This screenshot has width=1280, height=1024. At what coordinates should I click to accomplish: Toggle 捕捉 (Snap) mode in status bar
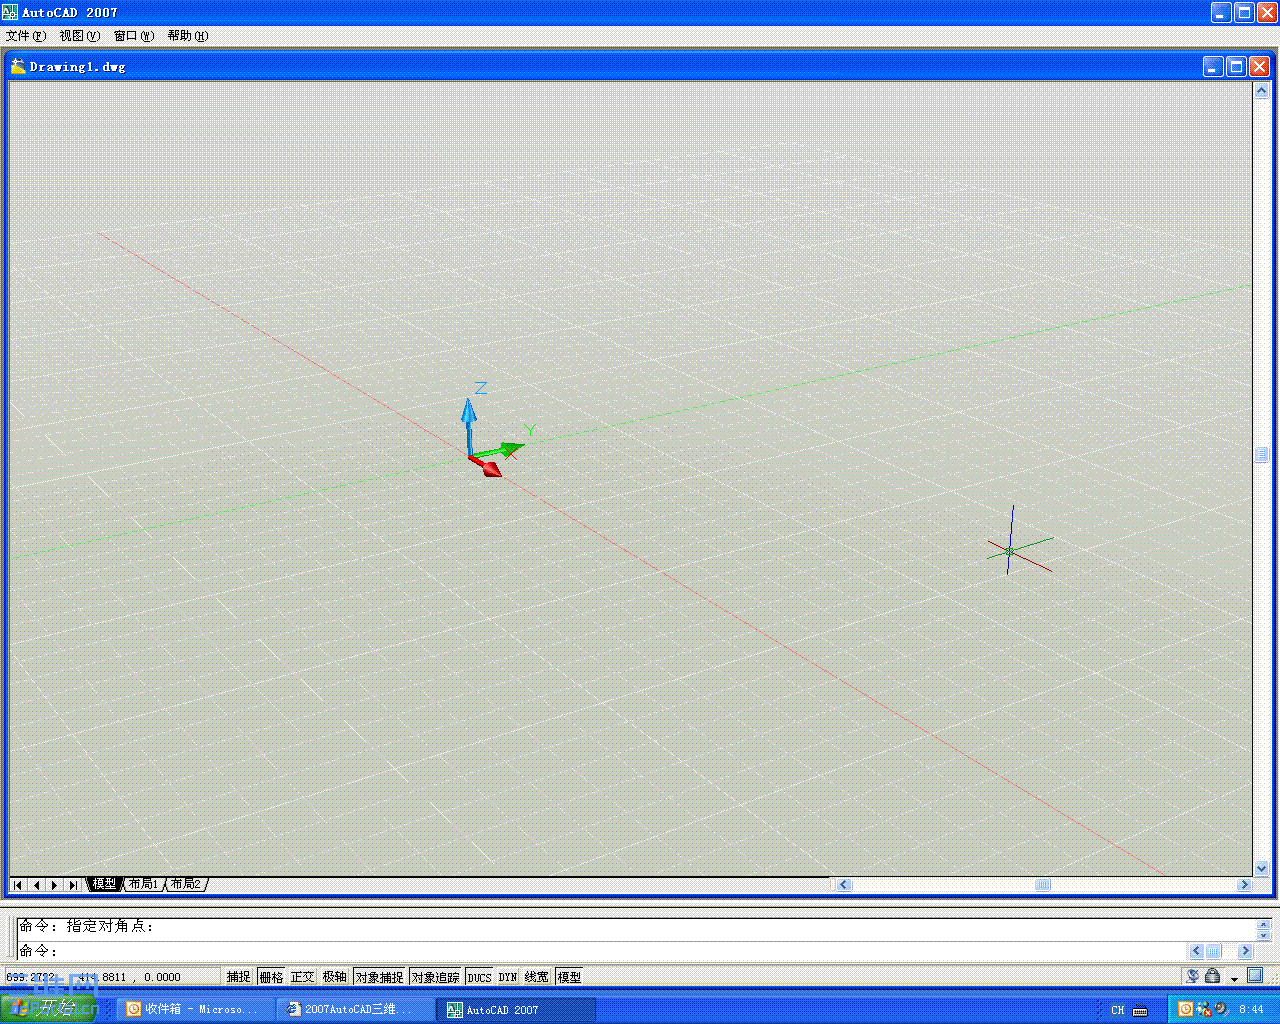(238, 977)
